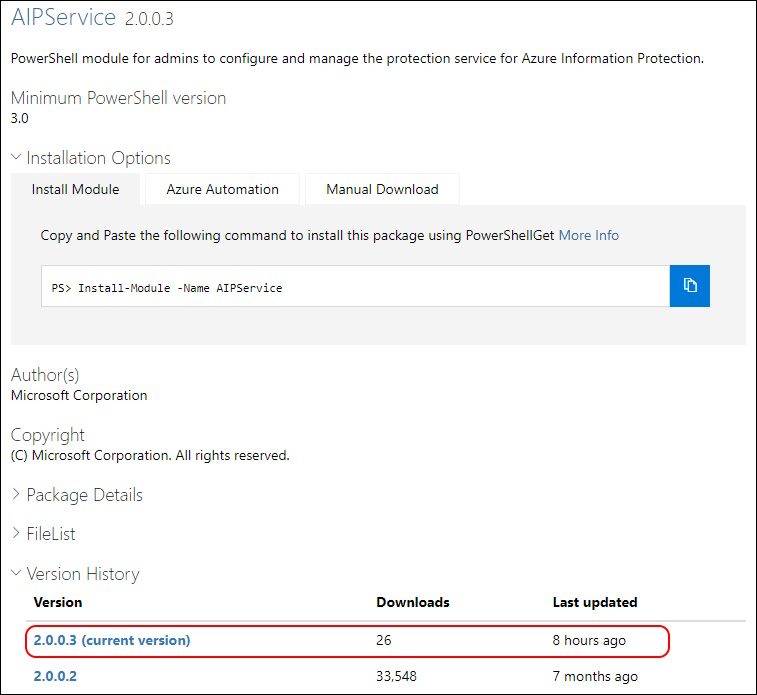The image size is (757, 695).
Task: Expand the Package Details section
Action: 77,495
